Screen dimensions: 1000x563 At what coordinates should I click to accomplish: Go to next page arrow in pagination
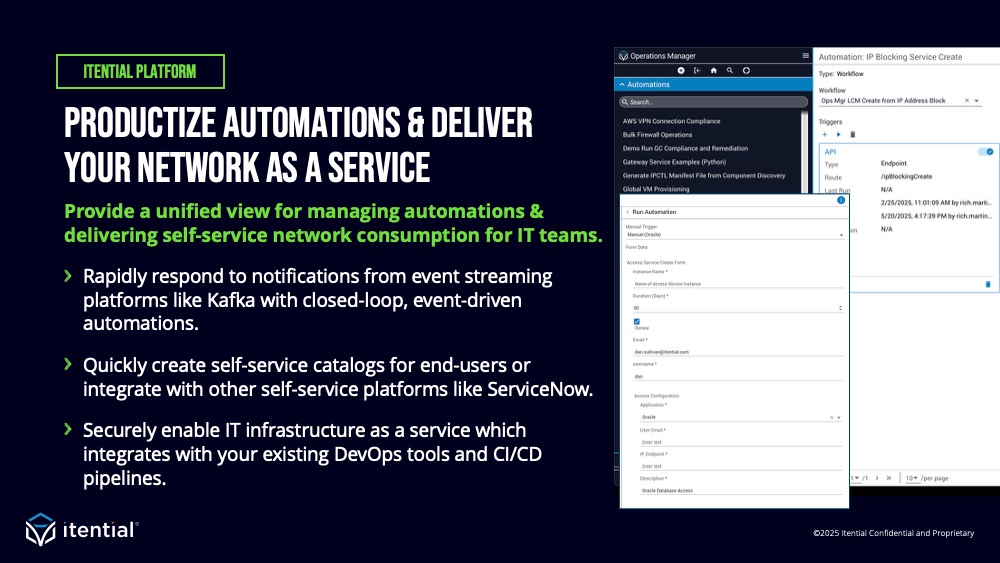pyautogui.click(x=877, y=478)
